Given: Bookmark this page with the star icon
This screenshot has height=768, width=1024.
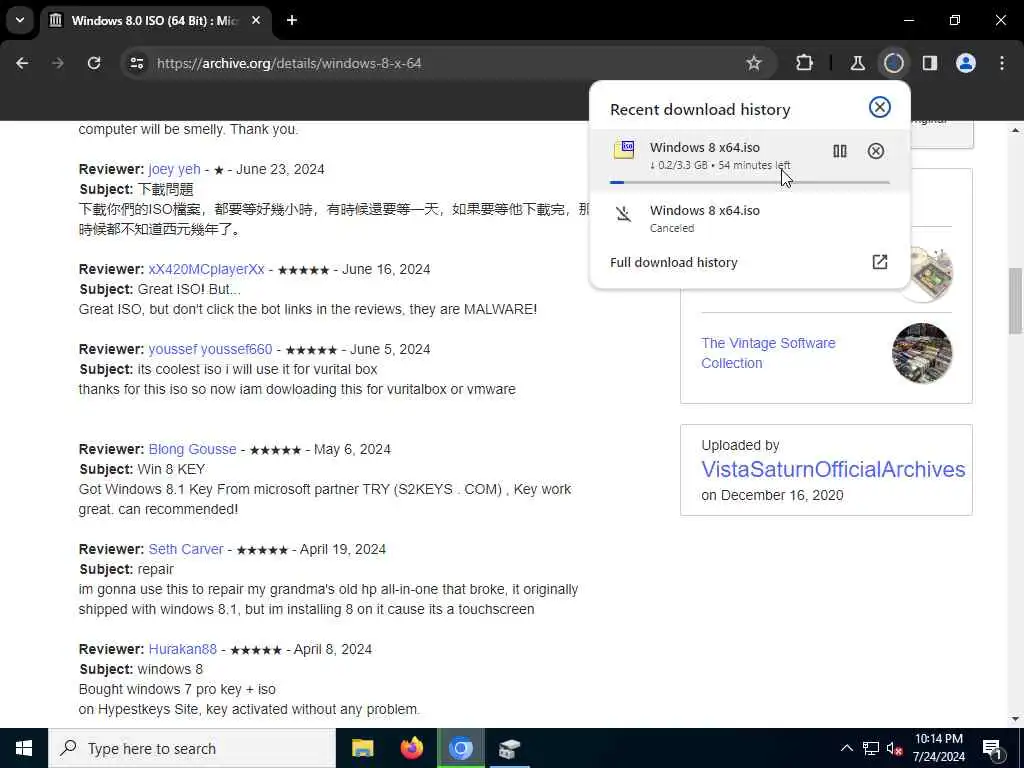Looking at the screenshot, I should [754, 63].
